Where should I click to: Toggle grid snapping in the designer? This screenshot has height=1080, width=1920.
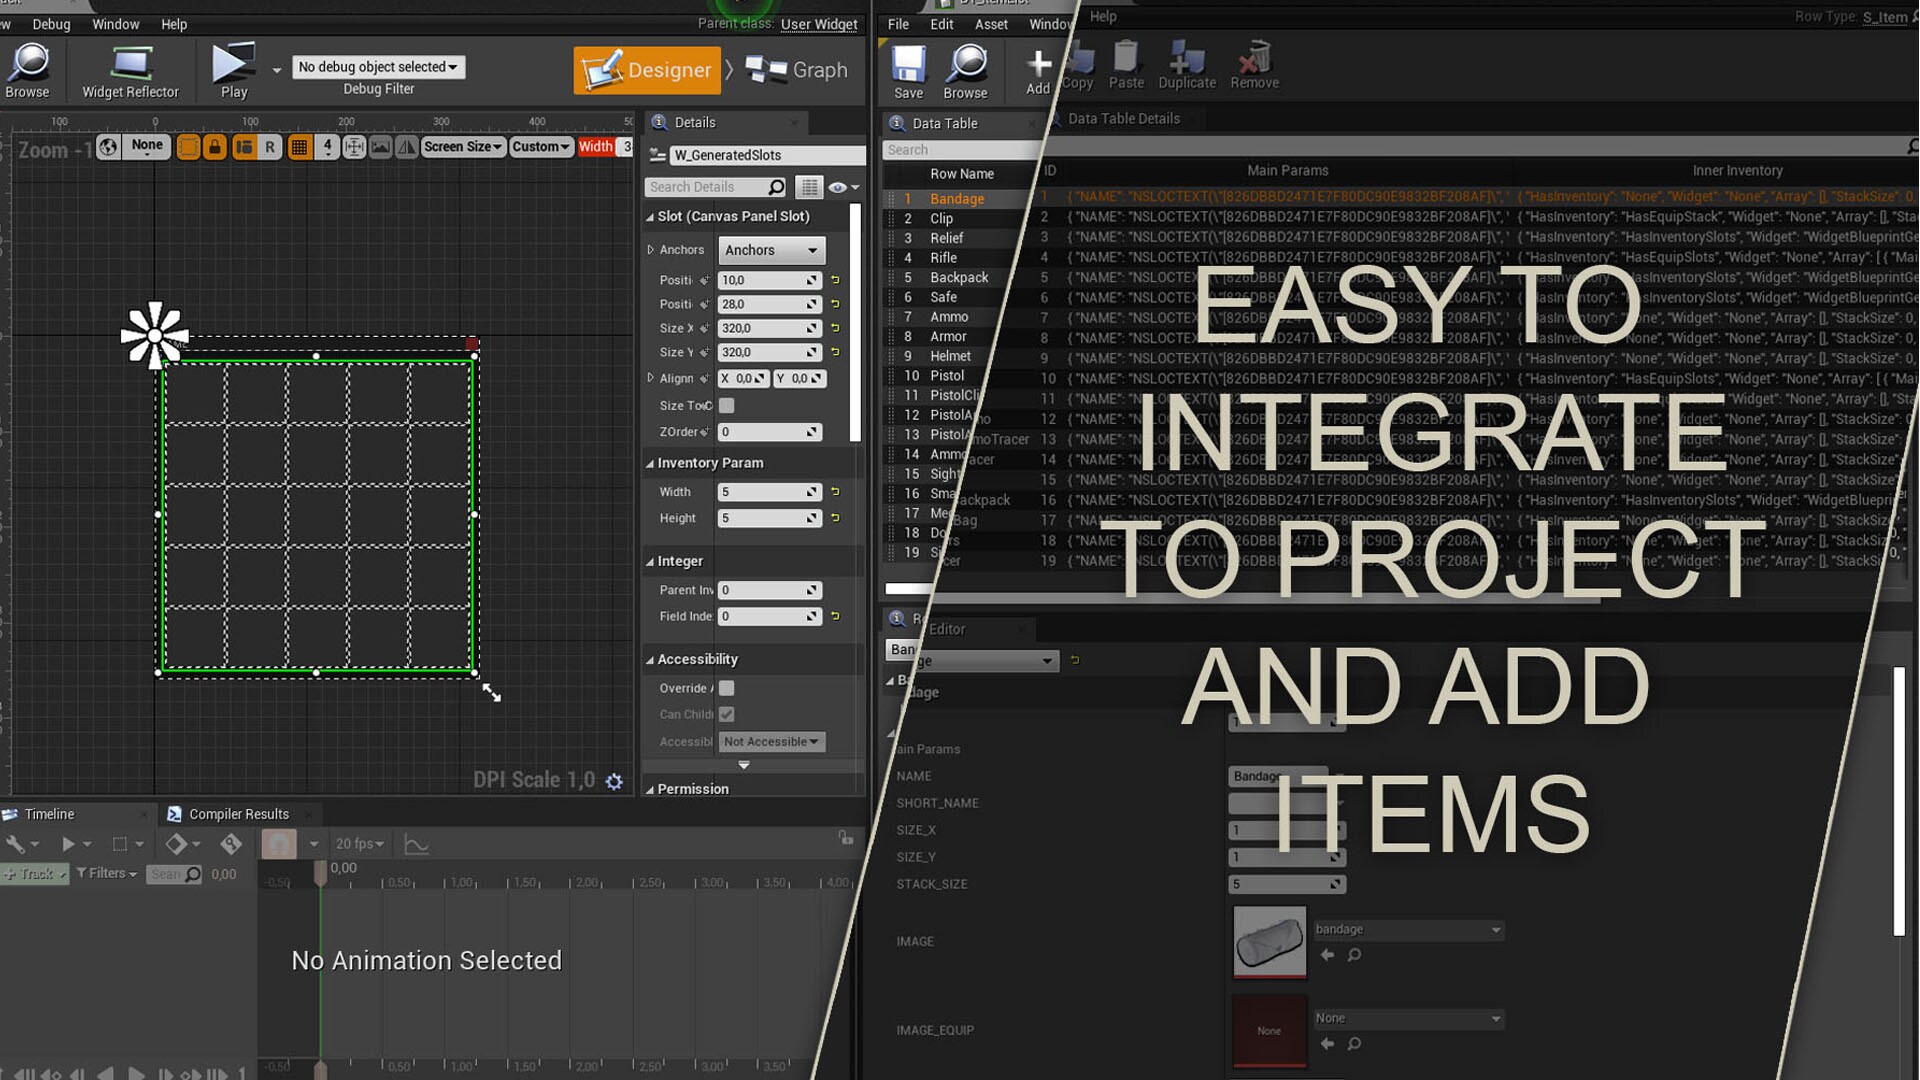(x=298, y=147)
